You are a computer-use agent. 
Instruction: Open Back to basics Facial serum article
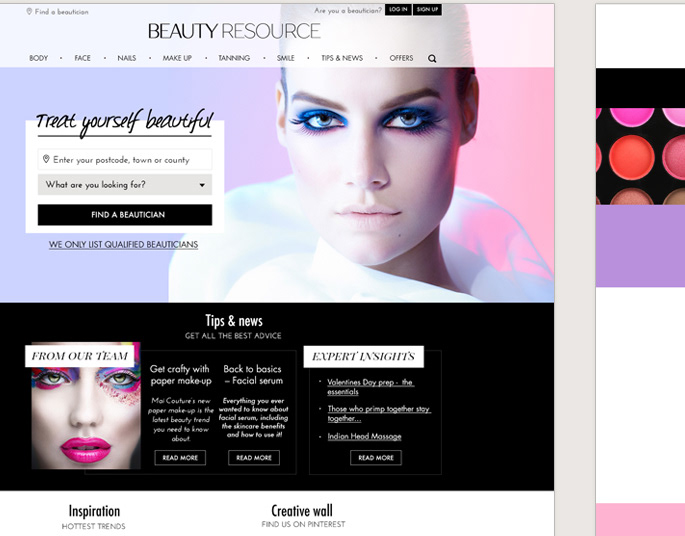(253, 375)
